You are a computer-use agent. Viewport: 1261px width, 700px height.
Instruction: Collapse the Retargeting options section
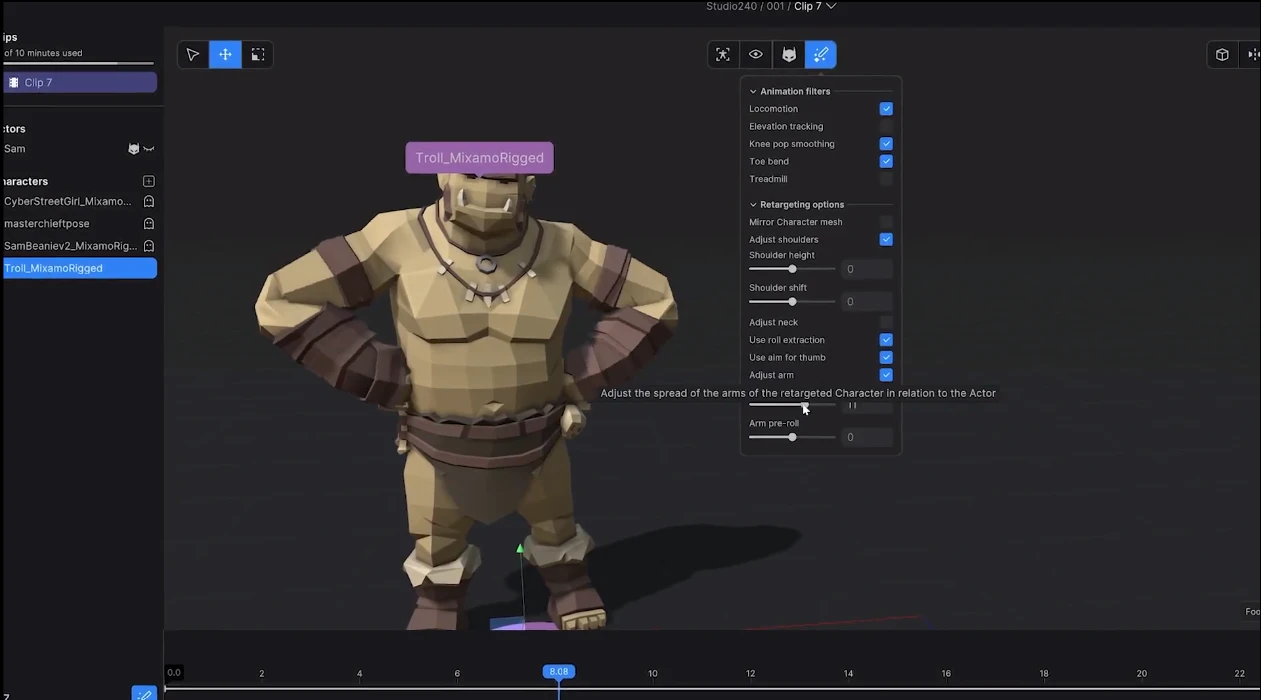tap(753, 204)
